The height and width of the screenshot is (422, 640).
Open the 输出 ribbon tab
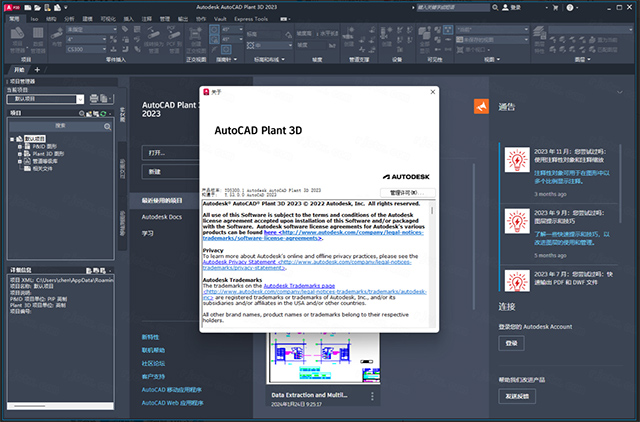point(183,19)
